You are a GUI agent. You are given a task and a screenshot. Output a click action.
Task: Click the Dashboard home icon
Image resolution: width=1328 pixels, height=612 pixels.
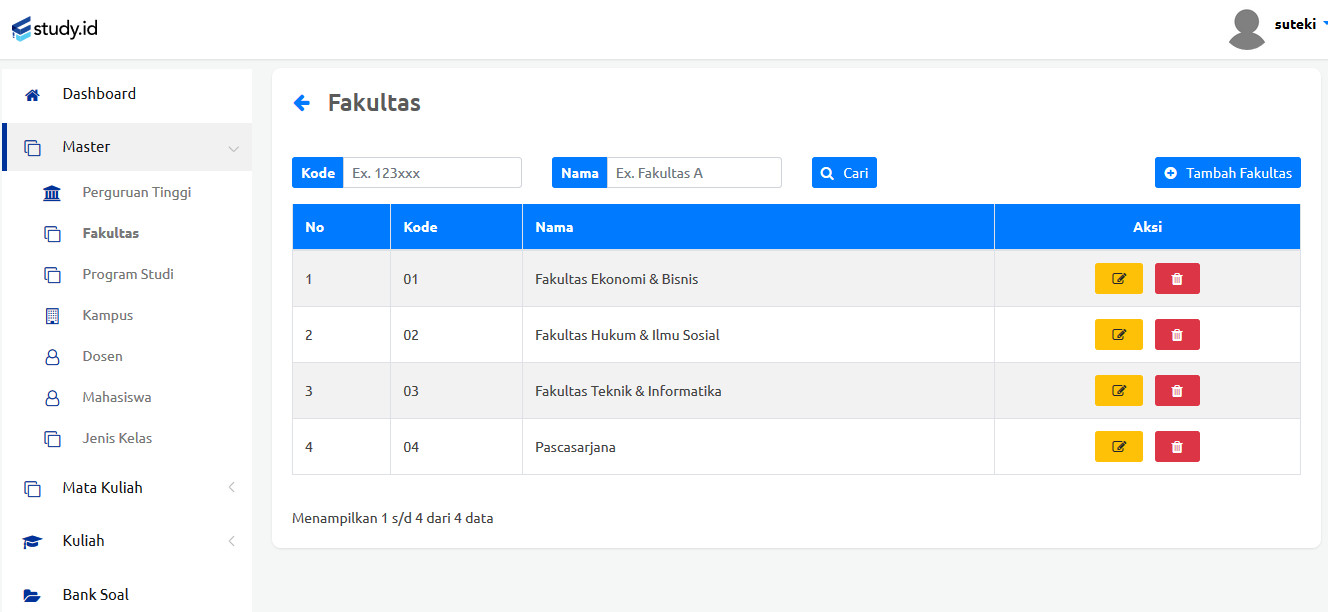tap(32, 95)
